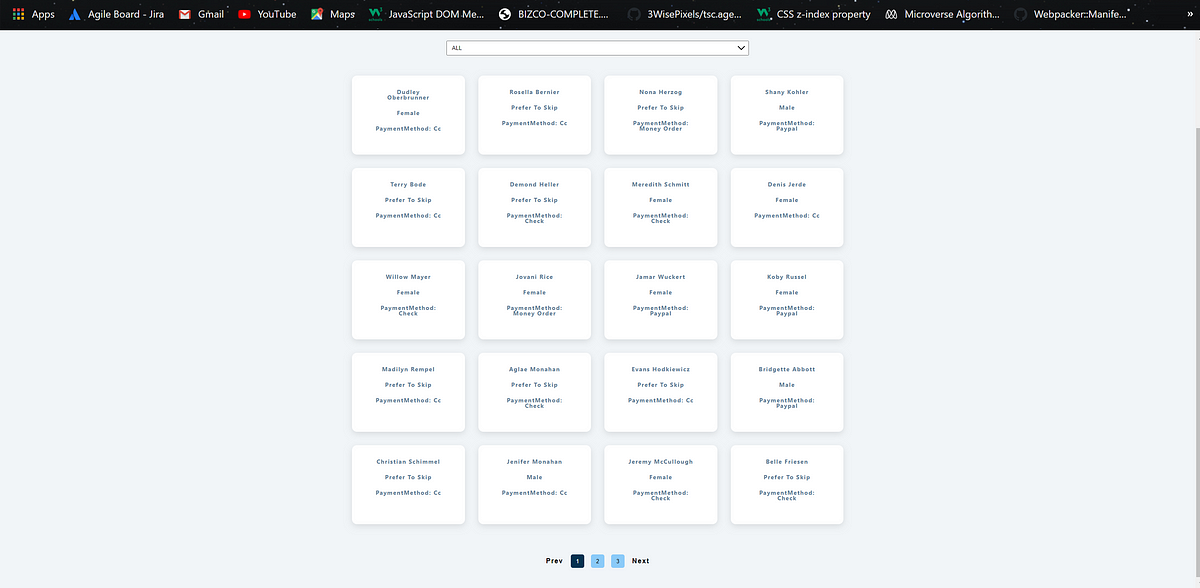Click the name Jenifer Monahan
This screenshot has width=1200, height=588.
tap(534, 462)
